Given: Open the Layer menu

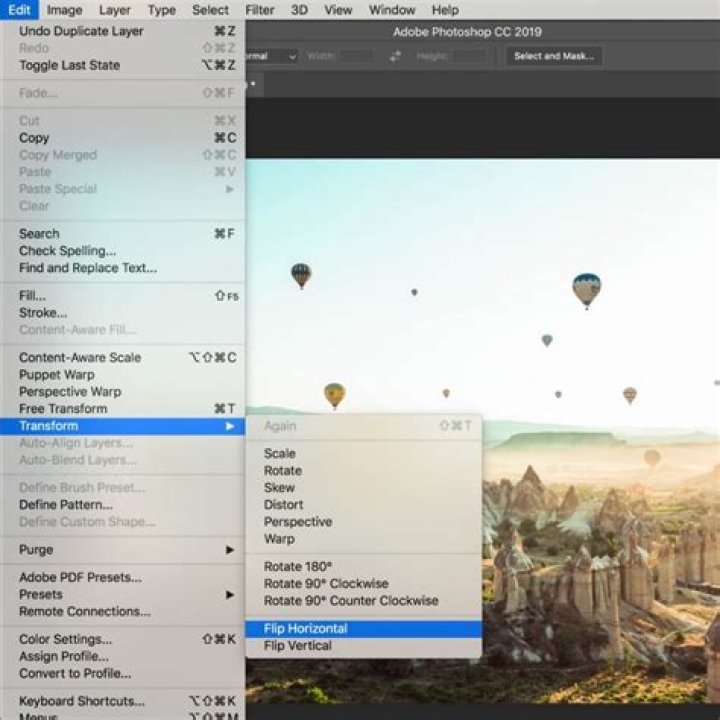Looking at the screenshot, I should [115, 10].
